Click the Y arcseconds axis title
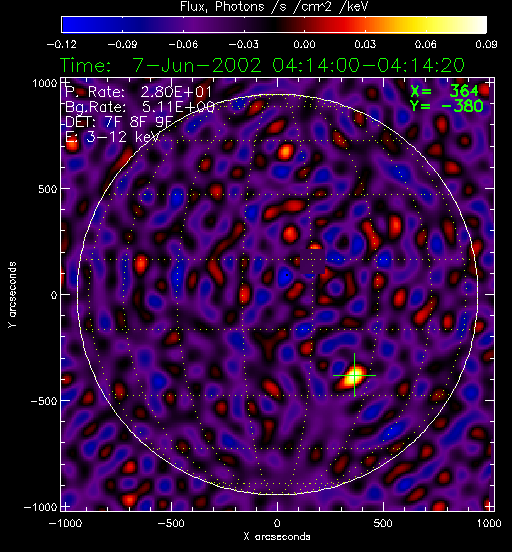Screen dimensions: 512x552 (x=12, y=295)
